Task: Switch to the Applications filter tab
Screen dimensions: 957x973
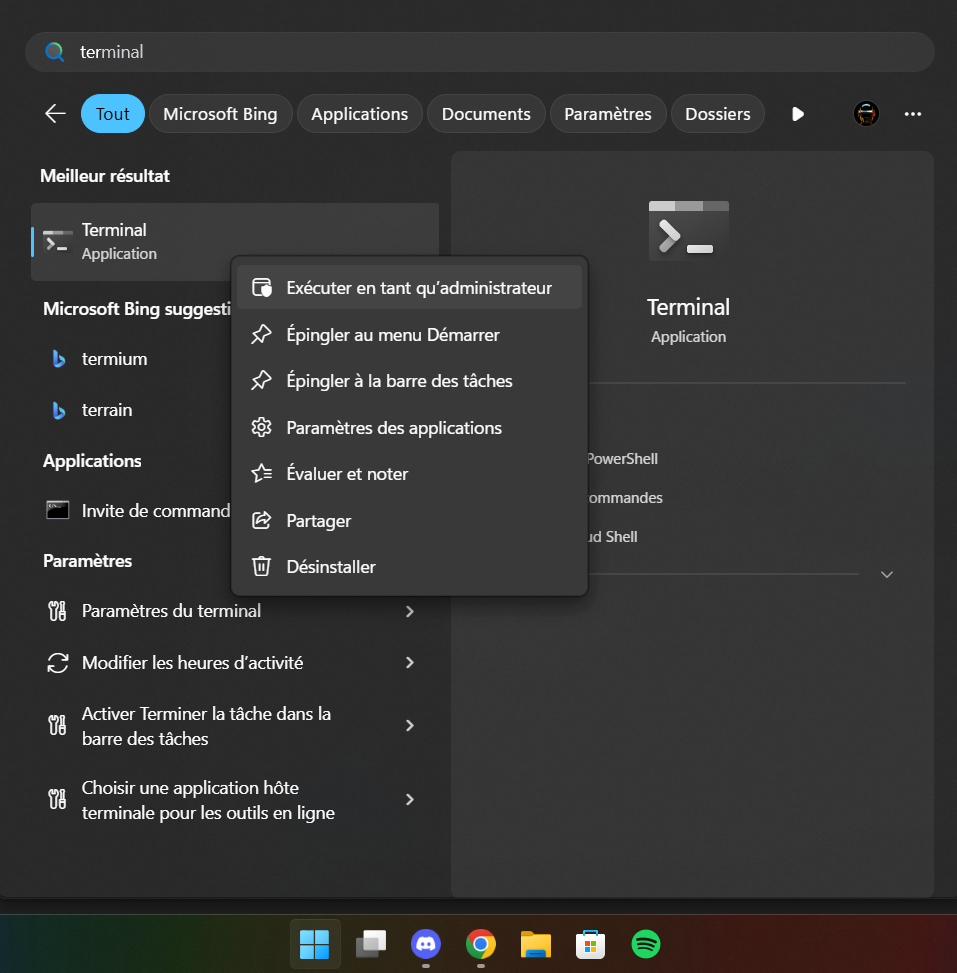Action: coord(359,114)
